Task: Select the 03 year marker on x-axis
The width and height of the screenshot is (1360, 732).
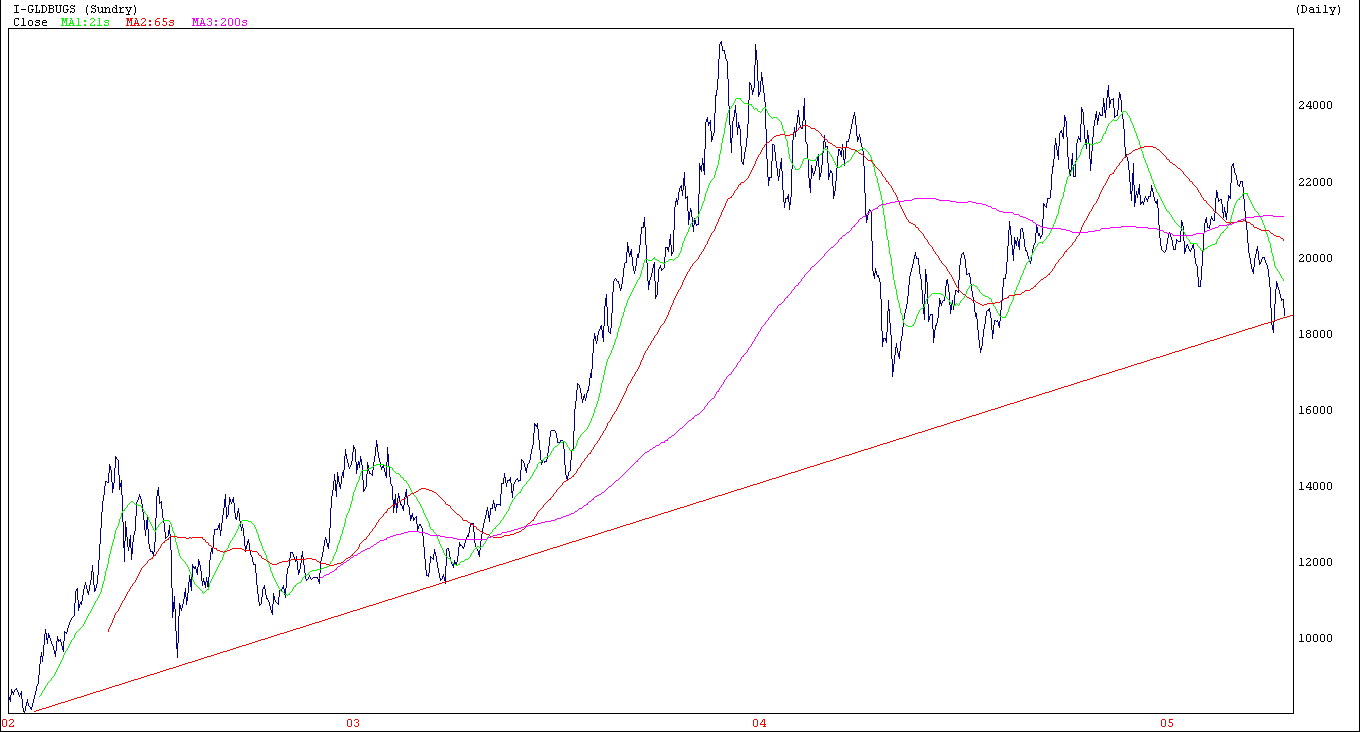Action: click(x=352, y=723)
